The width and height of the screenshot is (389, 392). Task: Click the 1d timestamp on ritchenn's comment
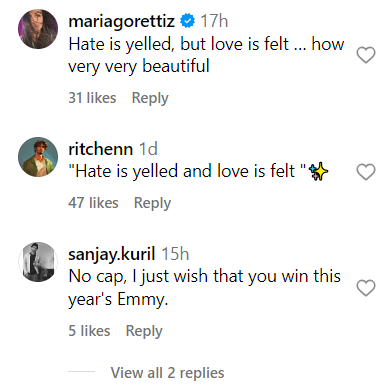point(148,149)
